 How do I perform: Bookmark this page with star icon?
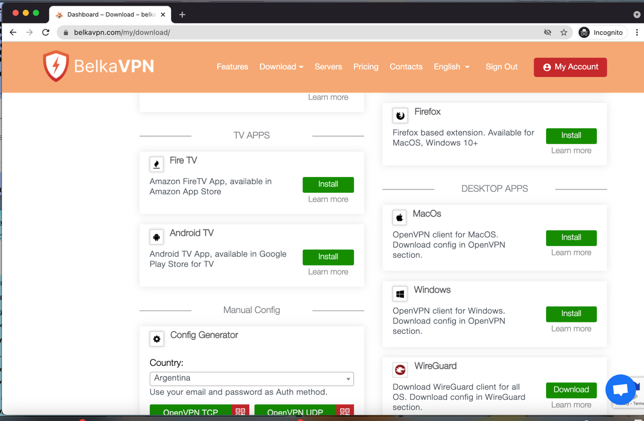coord(564,32)
